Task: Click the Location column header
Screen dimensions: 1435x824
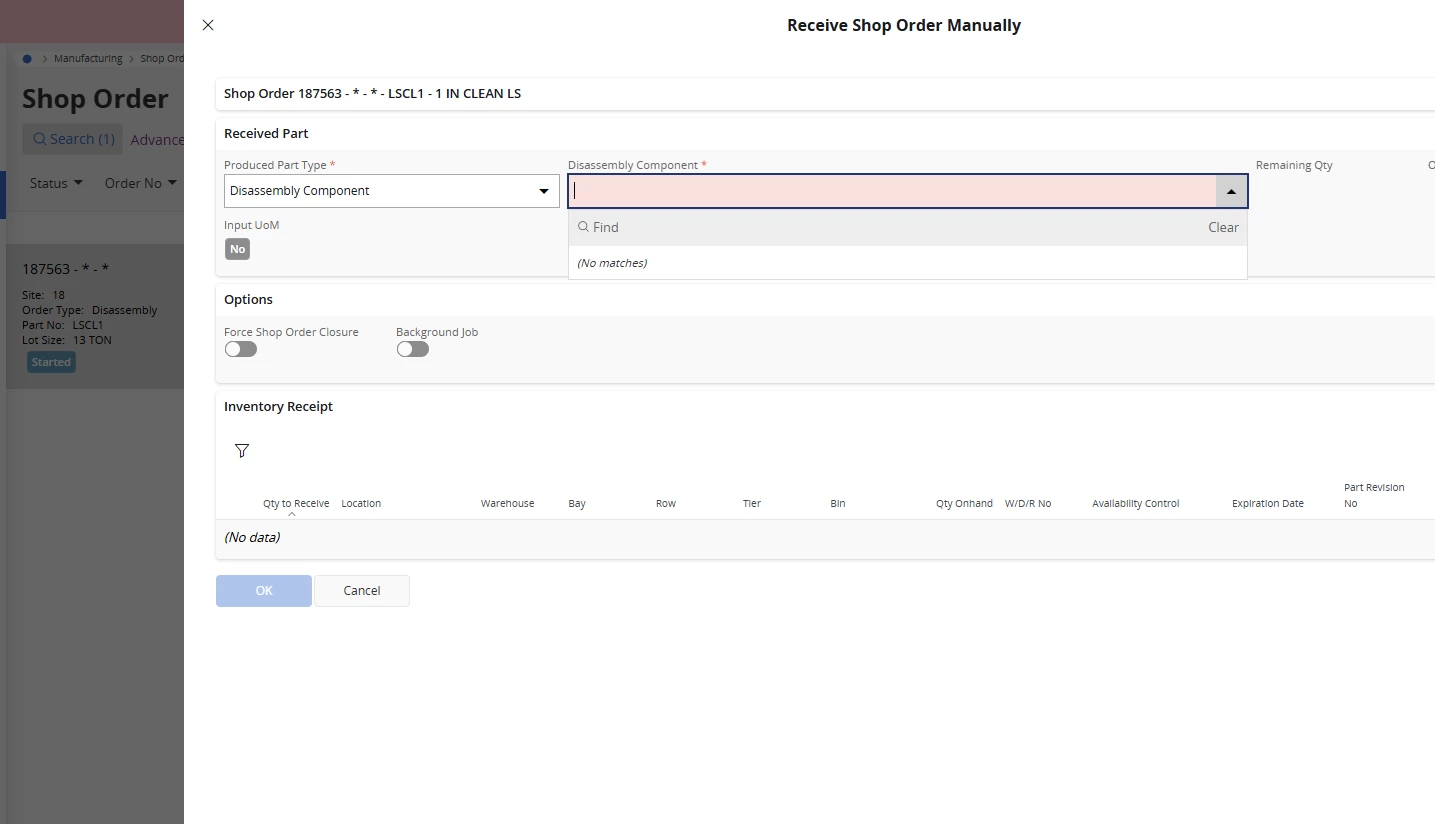Action: tap(361, 504)
